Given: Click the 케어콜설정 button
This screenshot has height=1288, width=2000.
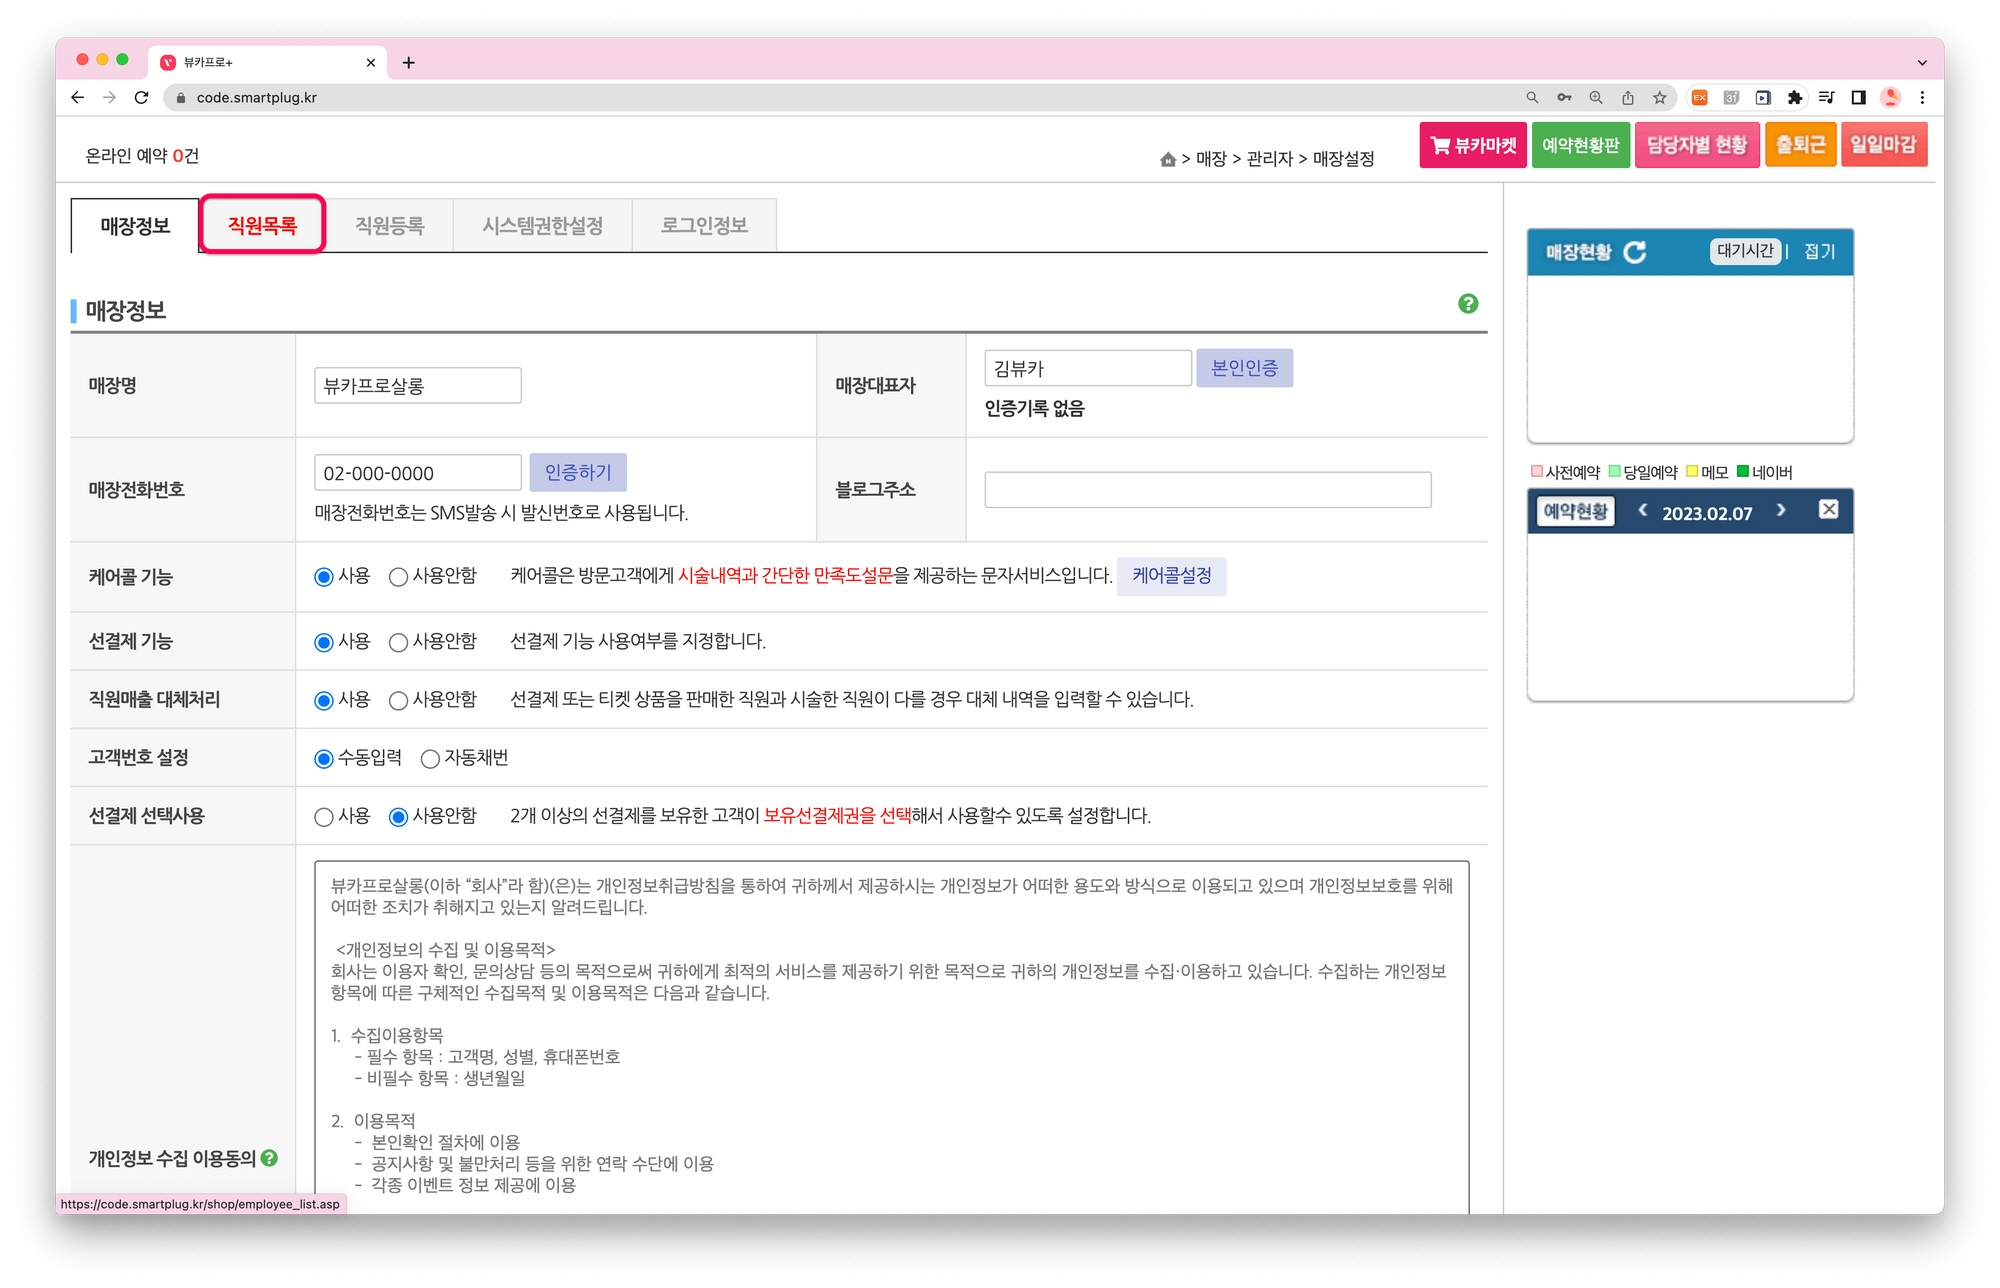Looking at the screenshot, I should coord(1171,576).
